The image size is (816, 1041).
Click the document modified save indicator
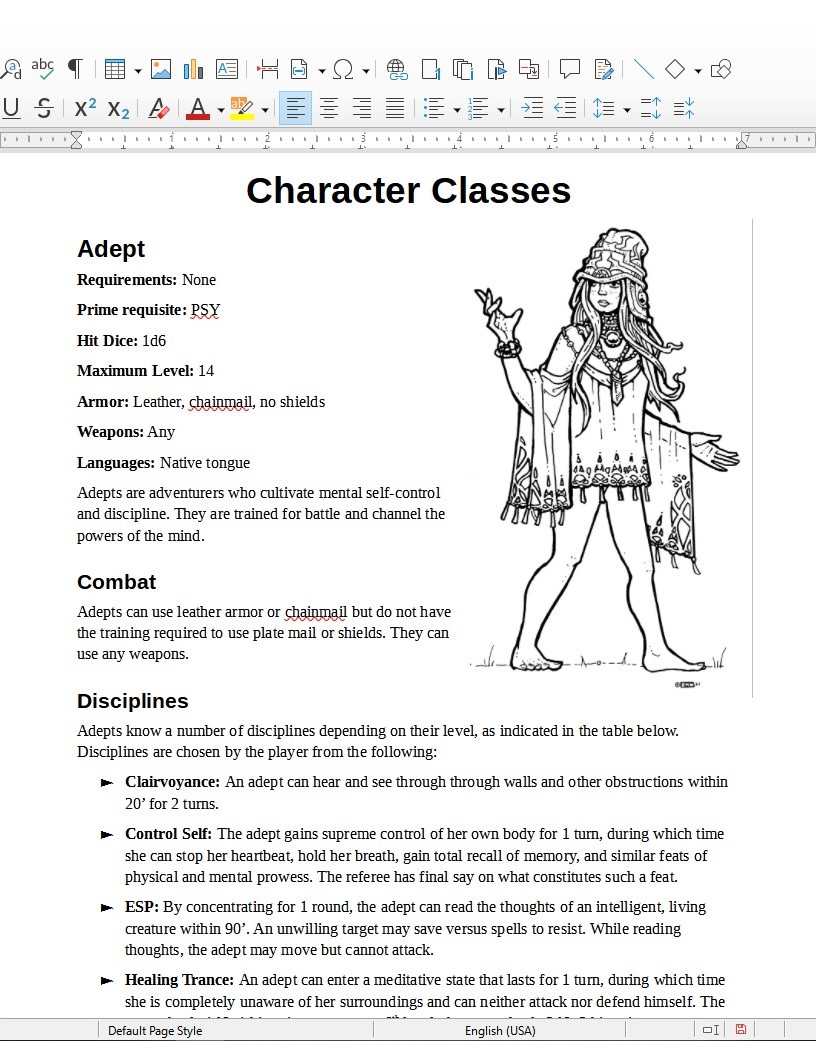(x=741, y=1030)
